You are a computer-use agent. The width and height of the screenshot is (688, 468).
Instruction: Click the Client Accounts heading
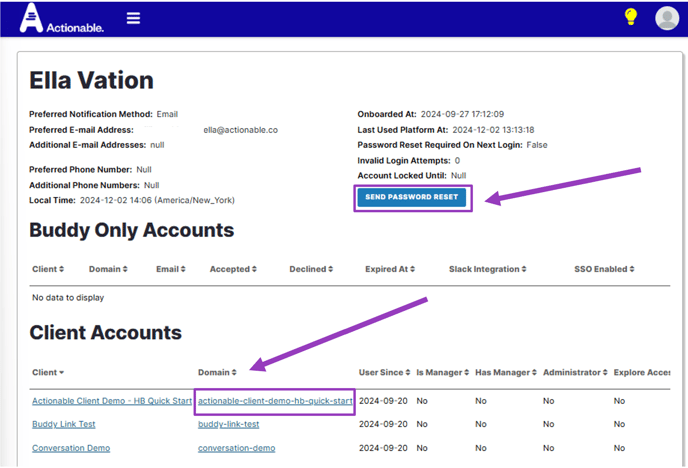[x=105, y=332]
